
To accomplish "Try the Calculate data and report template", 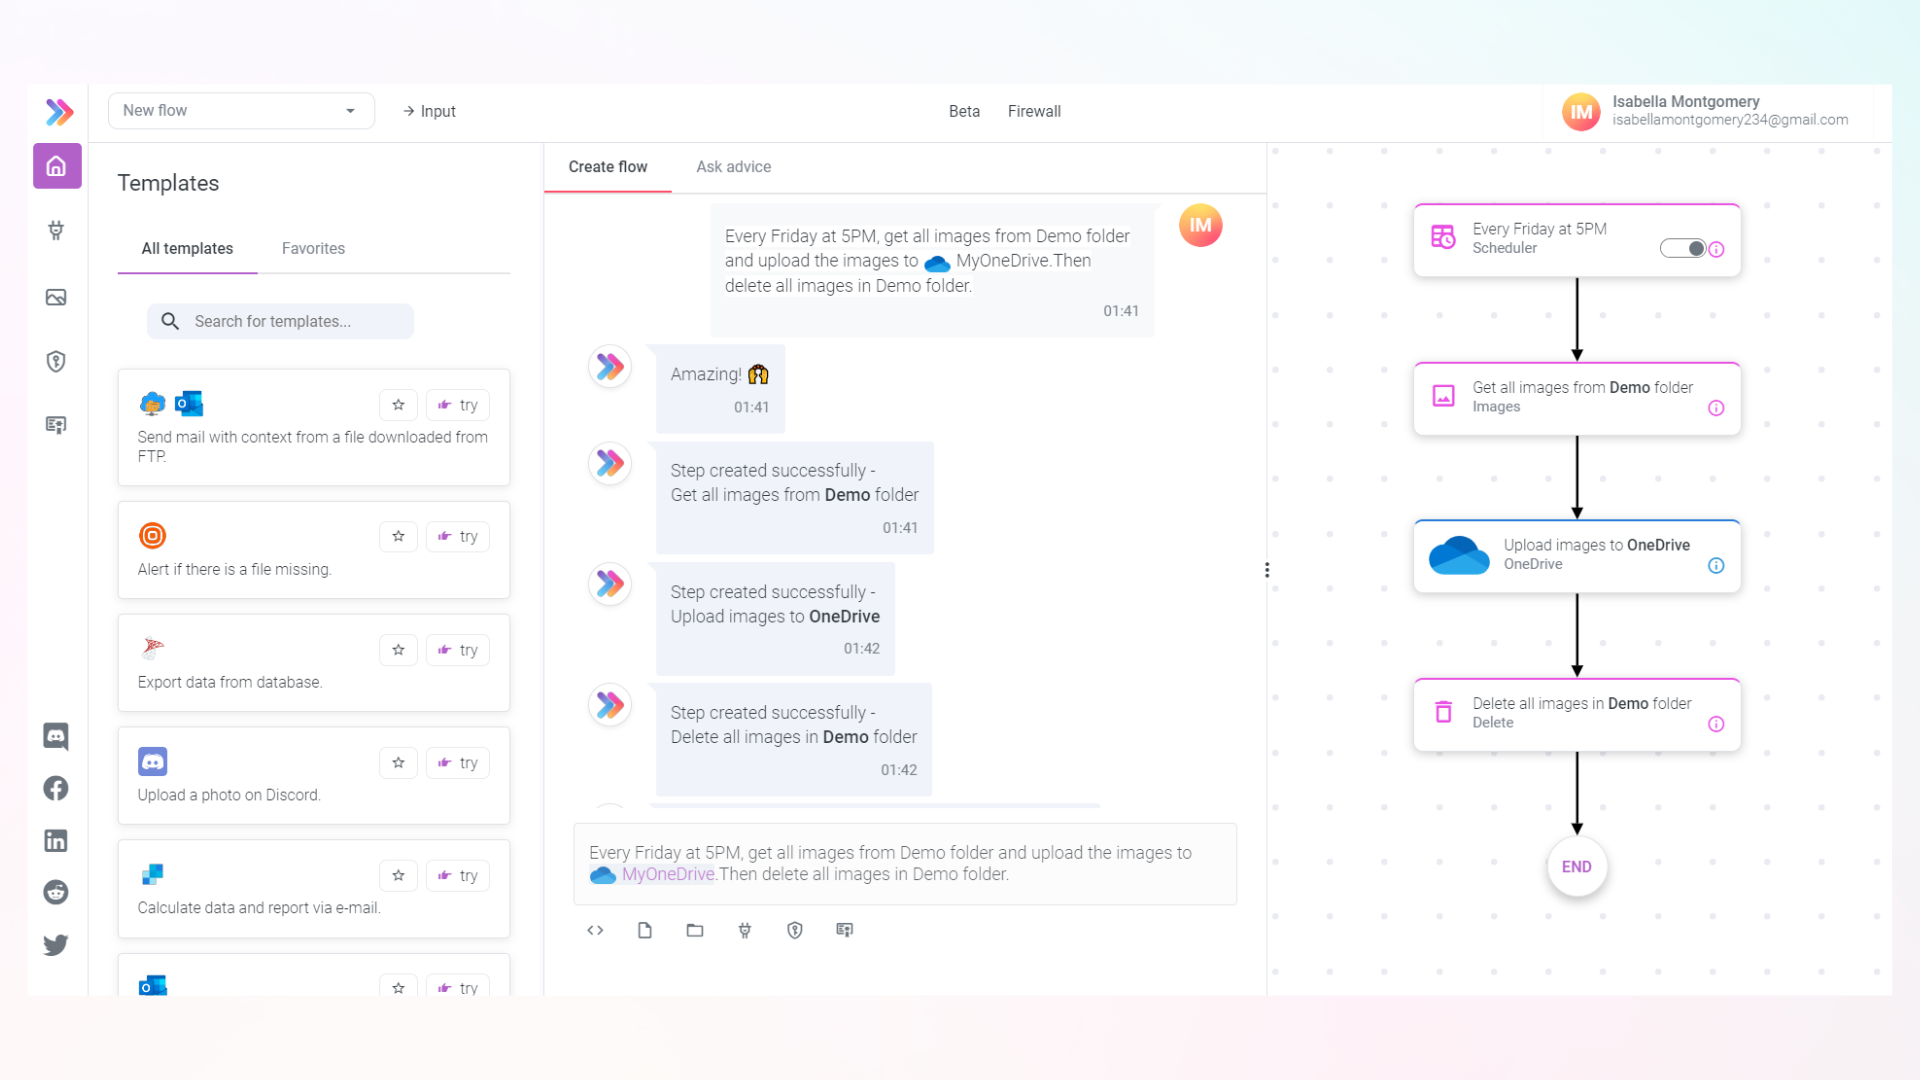I will click(x=458, y=876).
